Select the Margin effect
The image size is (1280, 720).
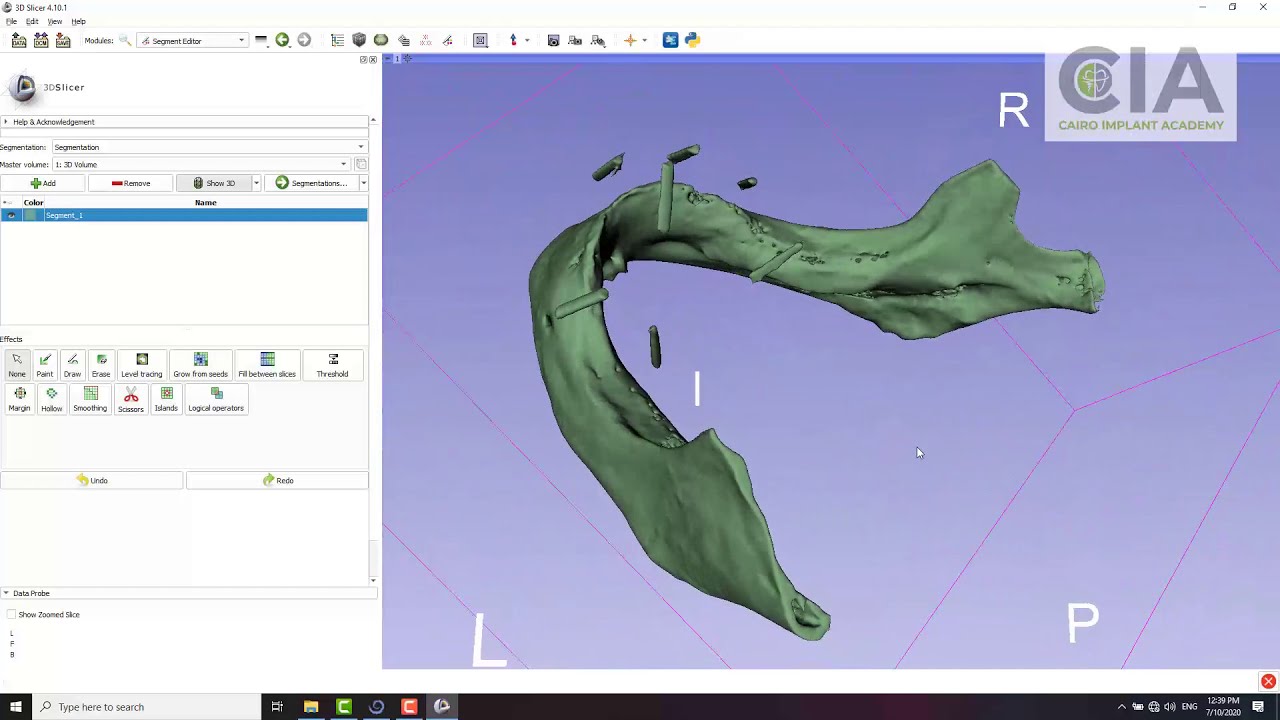pyautogui.click(x=19, y=399)
